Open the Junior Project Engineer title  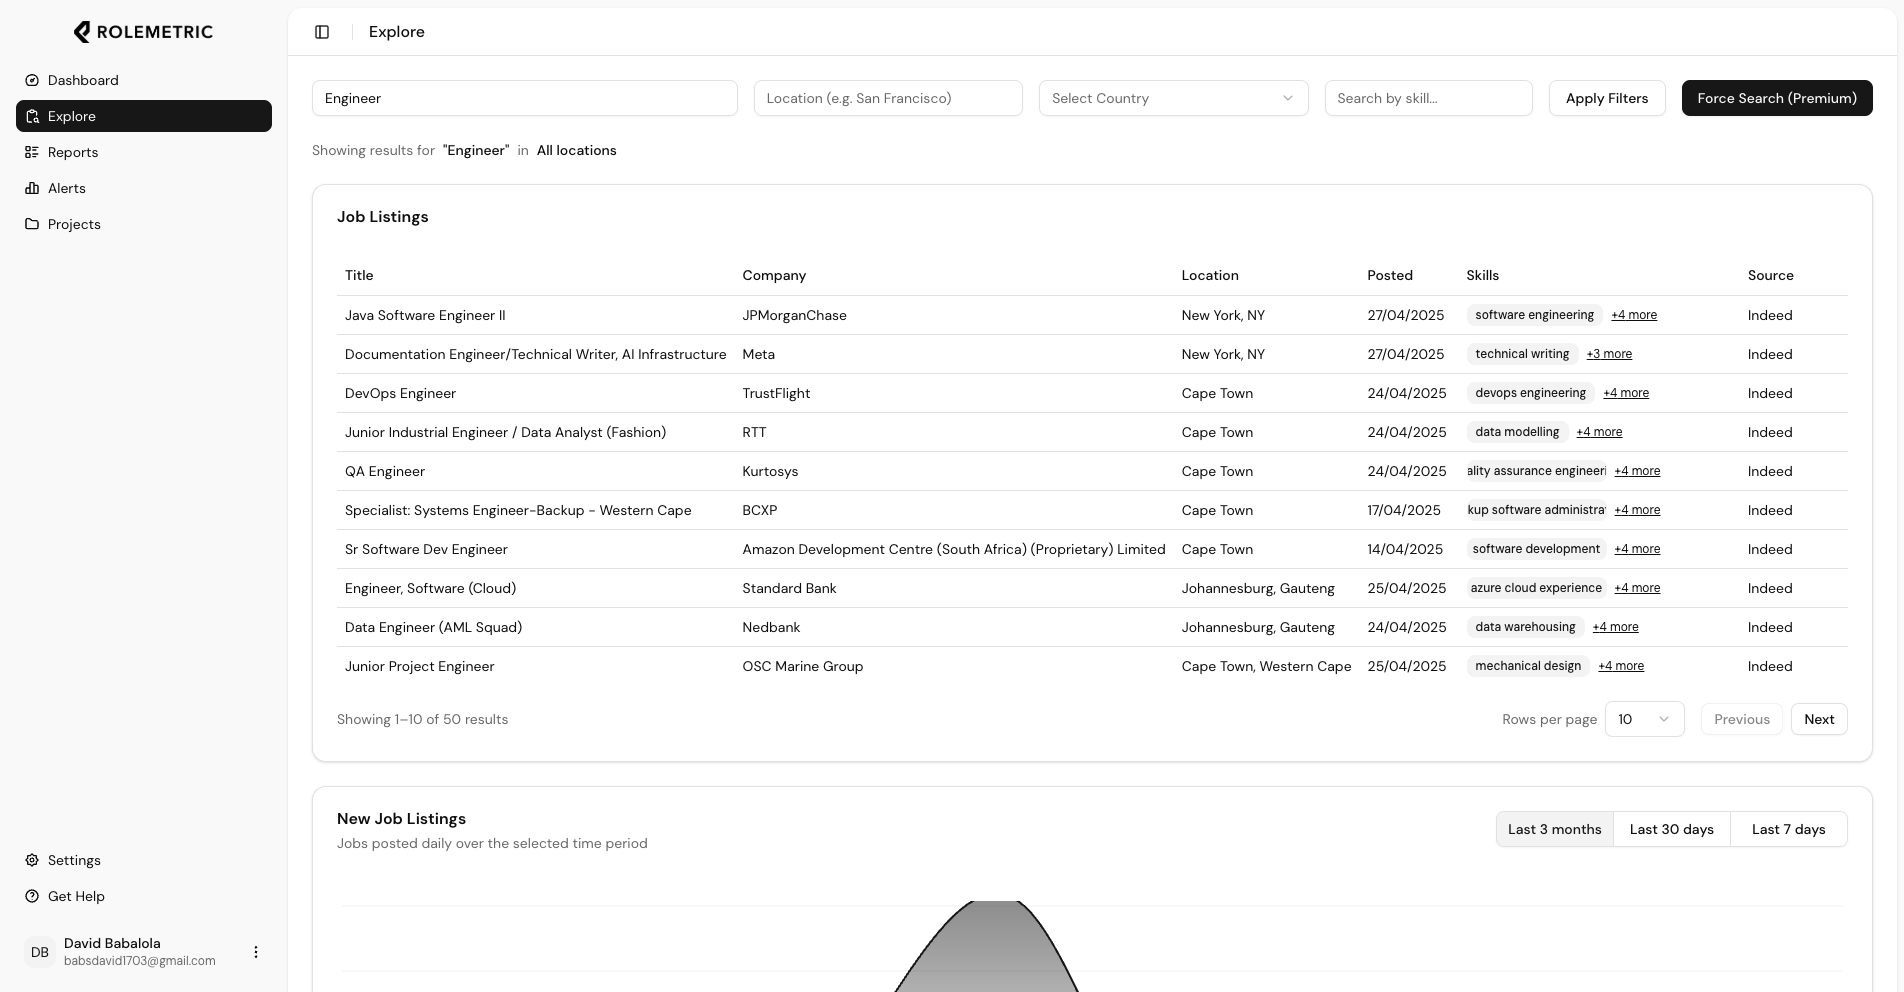[x=419, y=666]
